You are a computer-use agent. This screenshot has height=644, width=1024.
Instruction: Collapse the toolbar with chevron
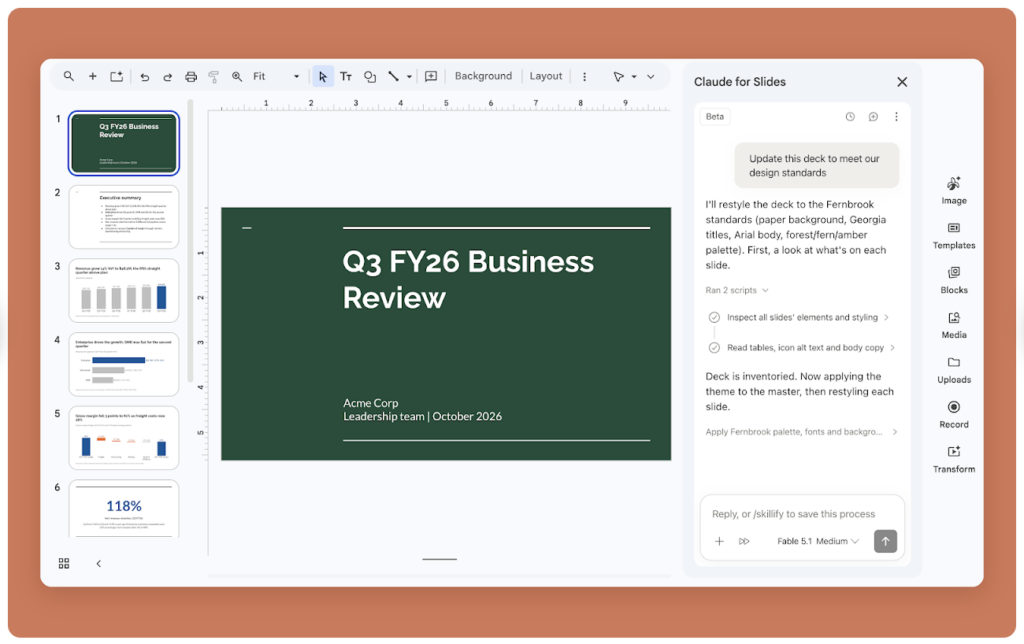coord(650,76)
